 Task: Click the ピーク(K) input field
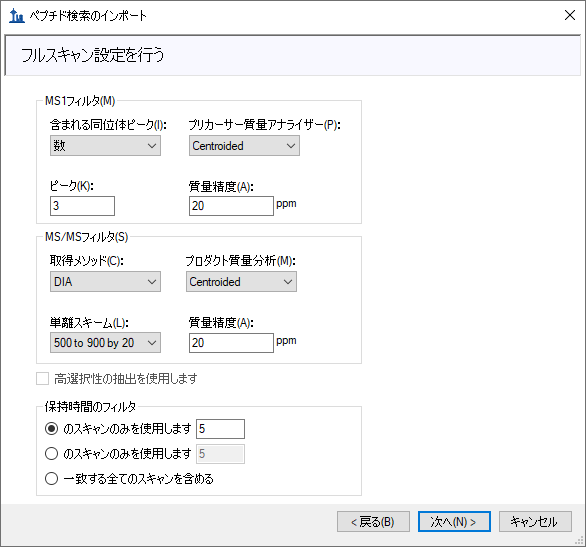82,206
